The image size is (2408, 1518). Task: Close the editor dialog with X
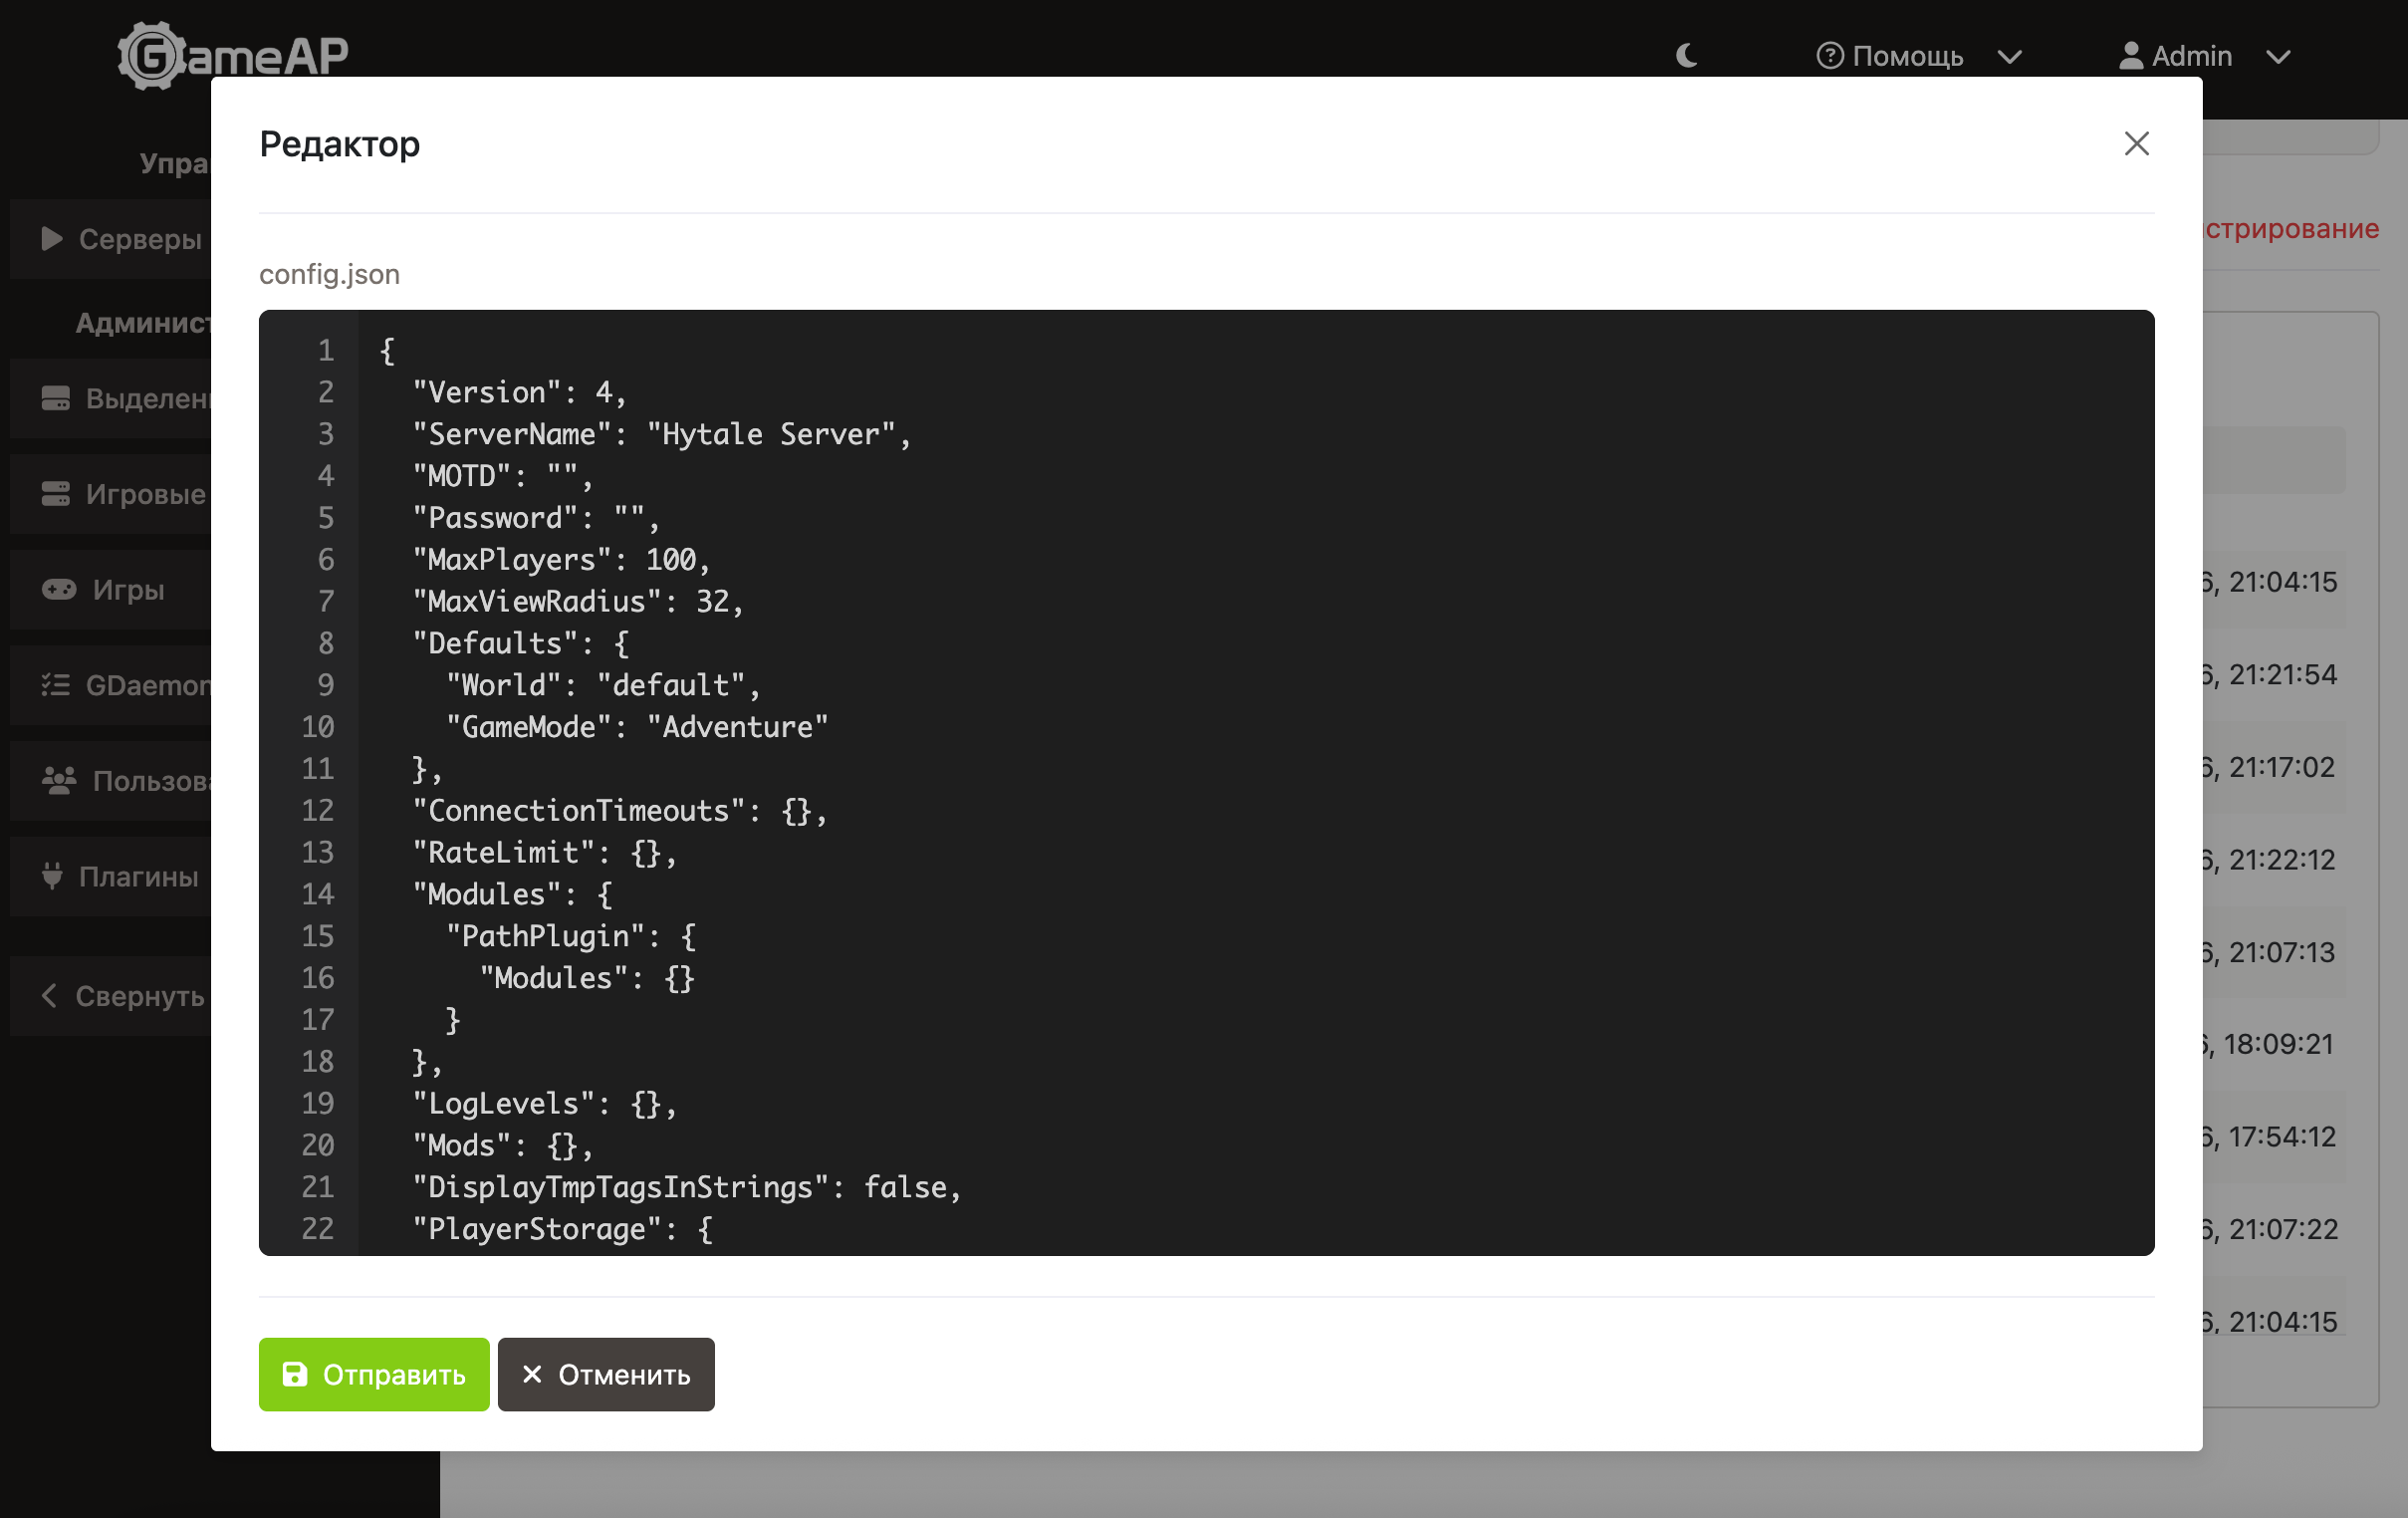click(x=2136, y=144)
